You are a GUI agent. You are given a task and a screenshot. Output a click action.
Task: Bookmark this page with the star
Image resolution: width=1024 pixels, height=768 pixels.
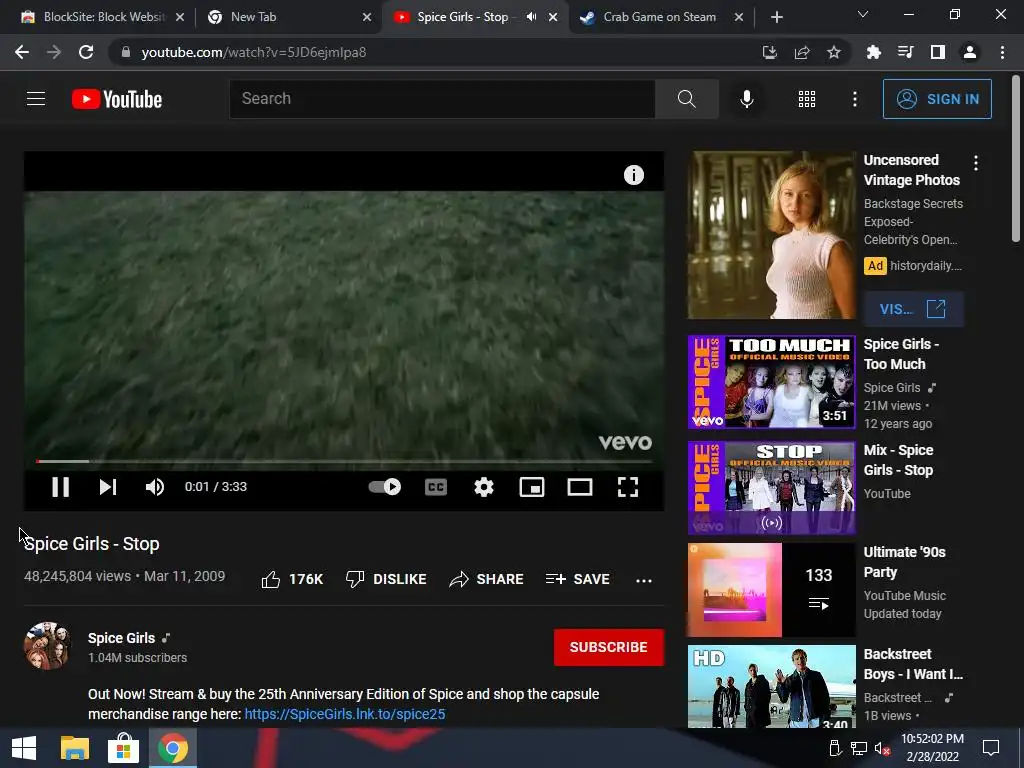pos(834,52)
